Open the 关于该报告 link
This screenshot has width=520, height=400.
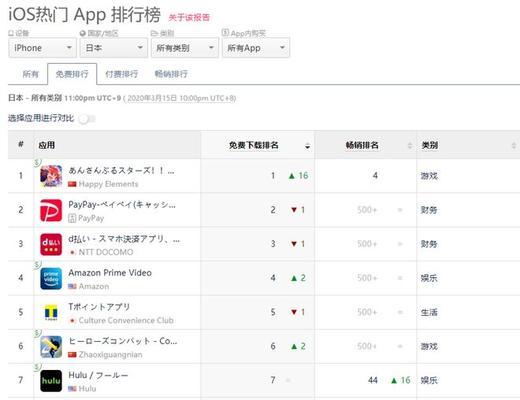pyautogui.click(x=189, y=17)
